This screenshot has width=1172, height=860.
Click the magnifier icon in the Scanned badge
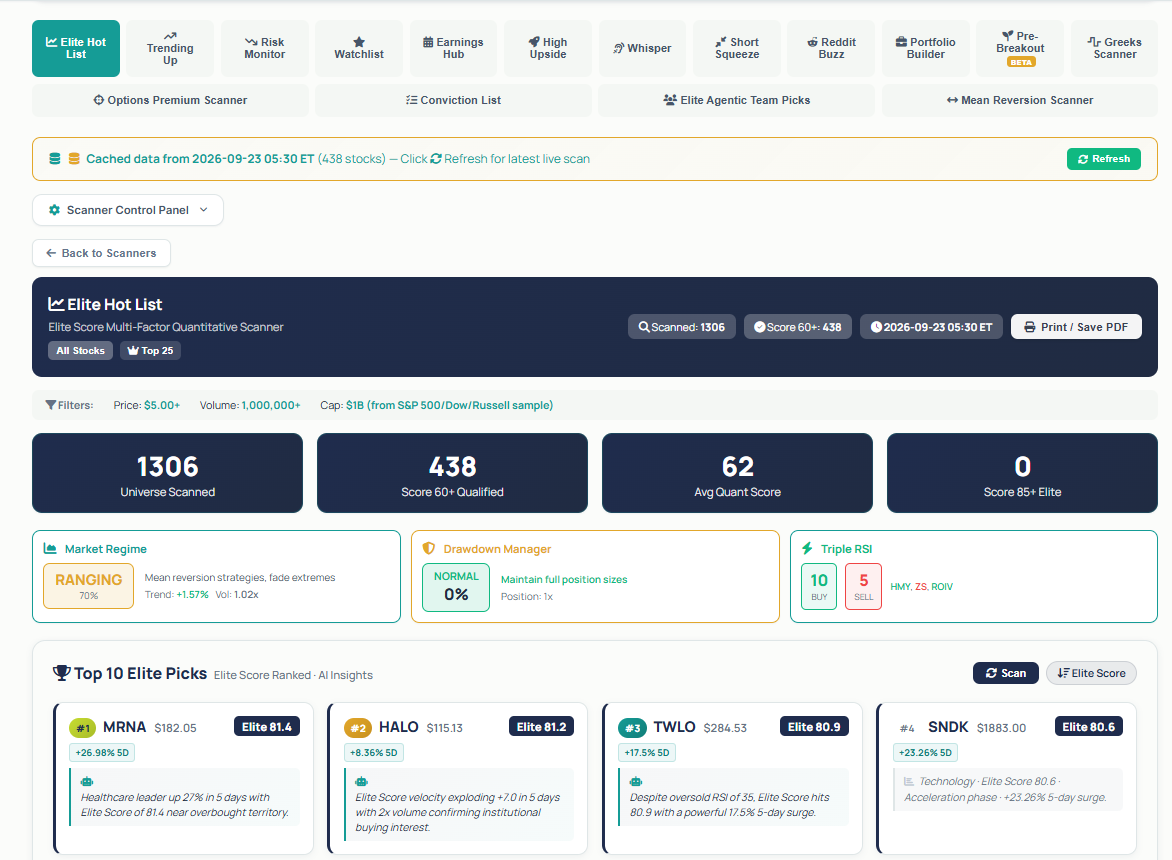tap(644, 327)
